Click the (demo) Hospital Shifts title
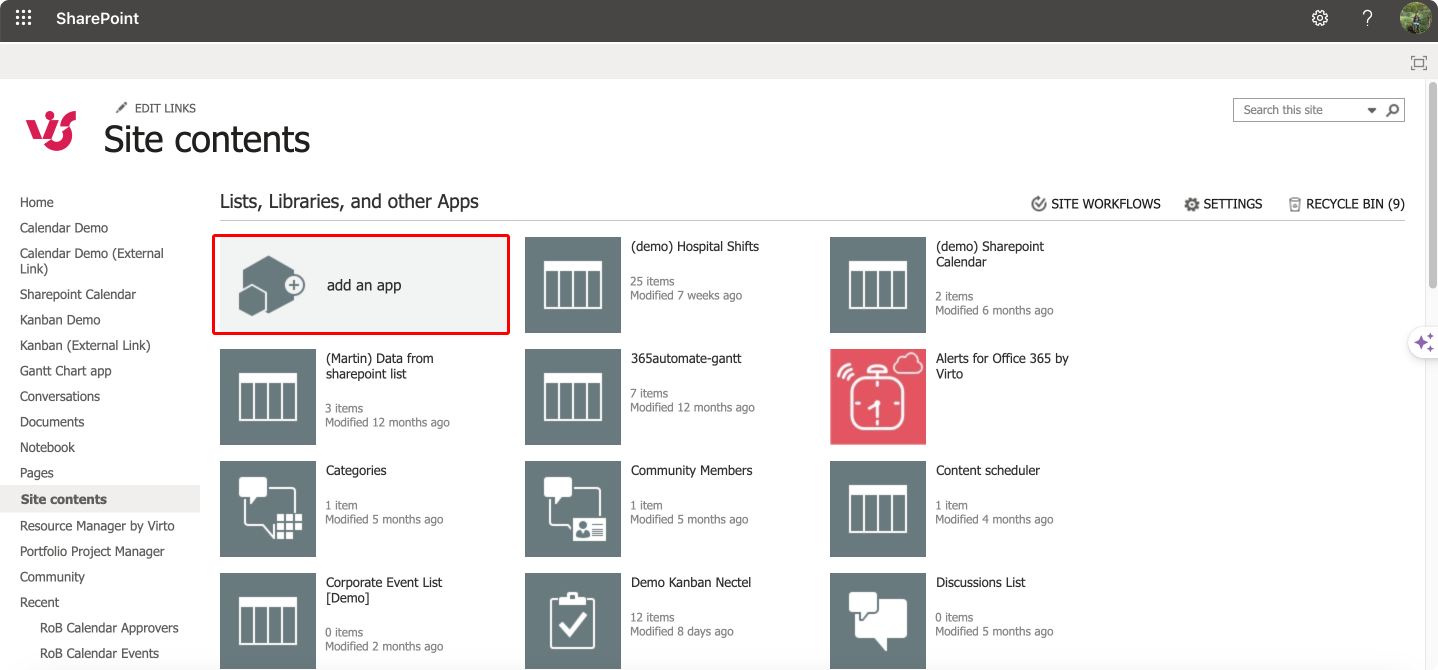Image resolution: width=1438 pixels, height=670 pixels. [x=695, y=246]
